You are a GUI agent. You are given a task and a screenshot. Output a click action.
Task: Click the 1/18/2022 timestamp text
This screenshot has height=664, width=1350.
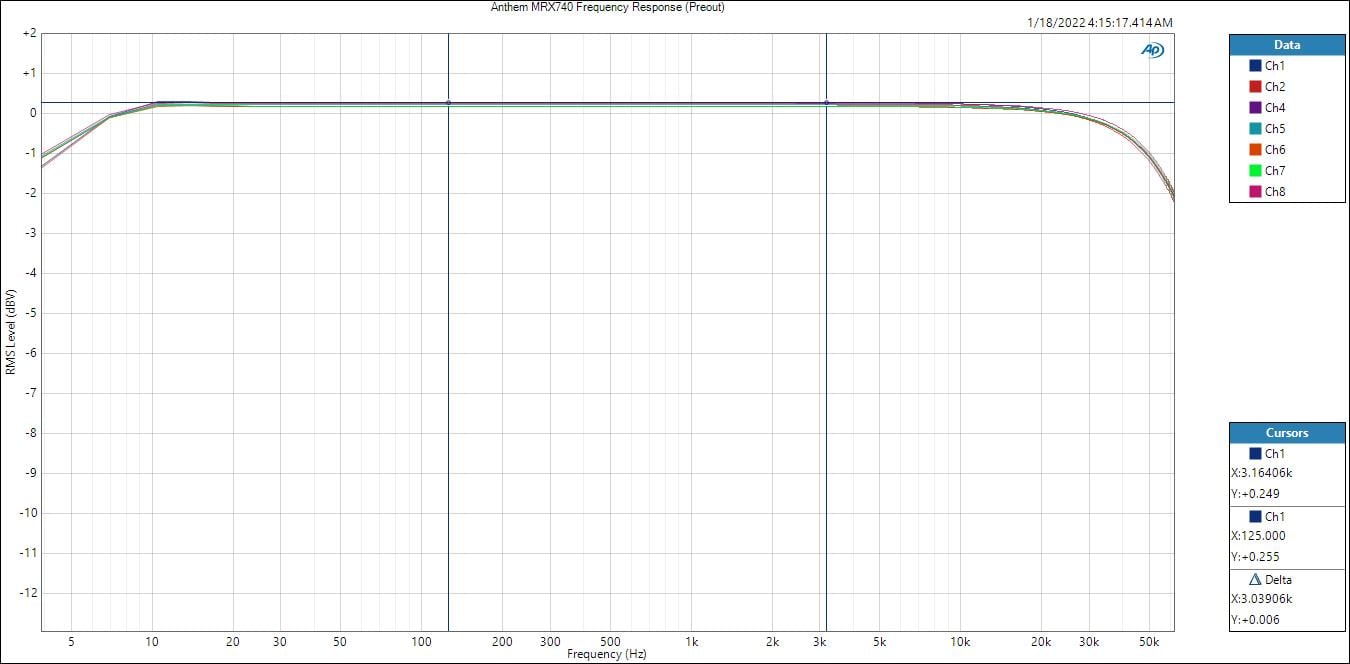pyautogui.click(x=1099, y=22)
